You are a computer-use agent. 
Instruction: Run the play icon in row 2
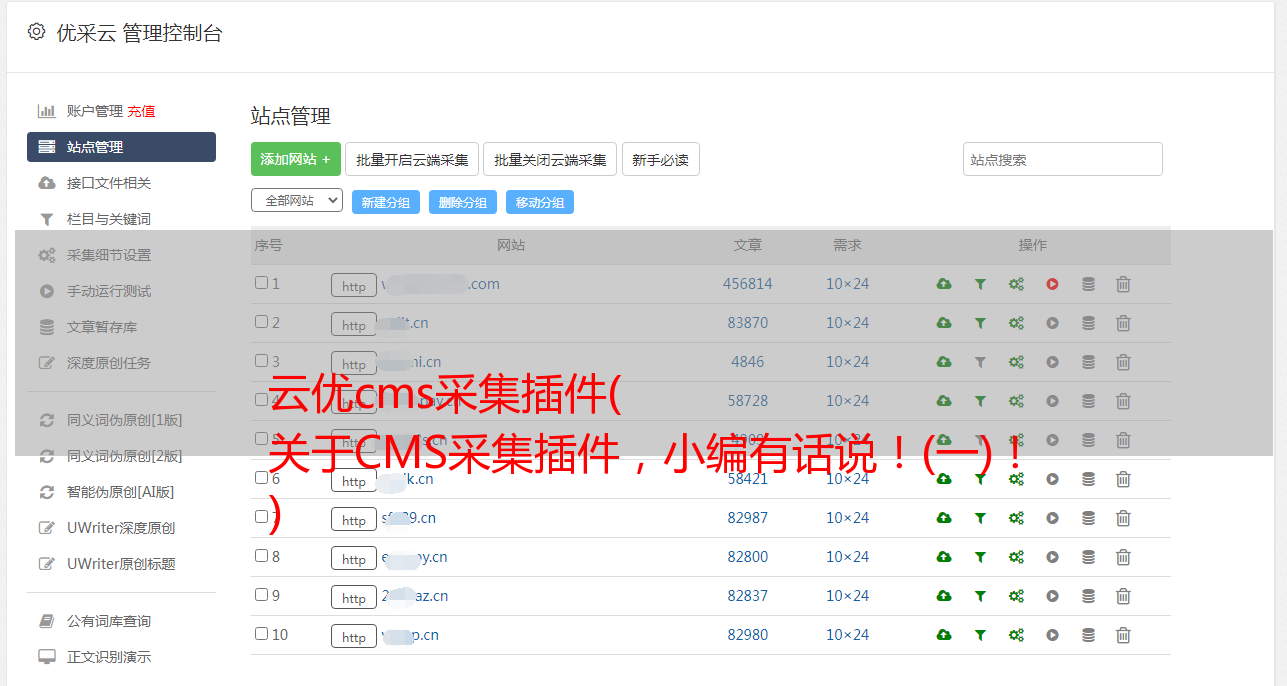click(1052, 323)
